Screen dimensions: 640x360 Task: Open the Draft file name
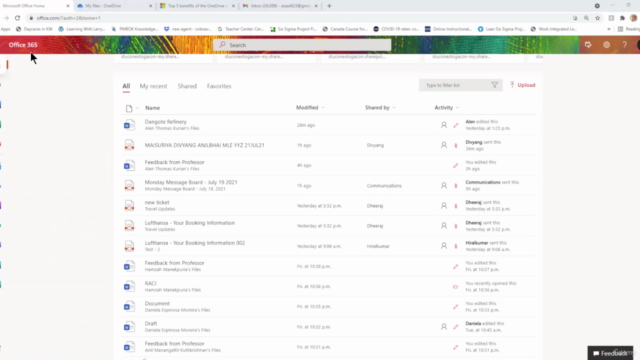pyautogui.click(x=151, y=324)
